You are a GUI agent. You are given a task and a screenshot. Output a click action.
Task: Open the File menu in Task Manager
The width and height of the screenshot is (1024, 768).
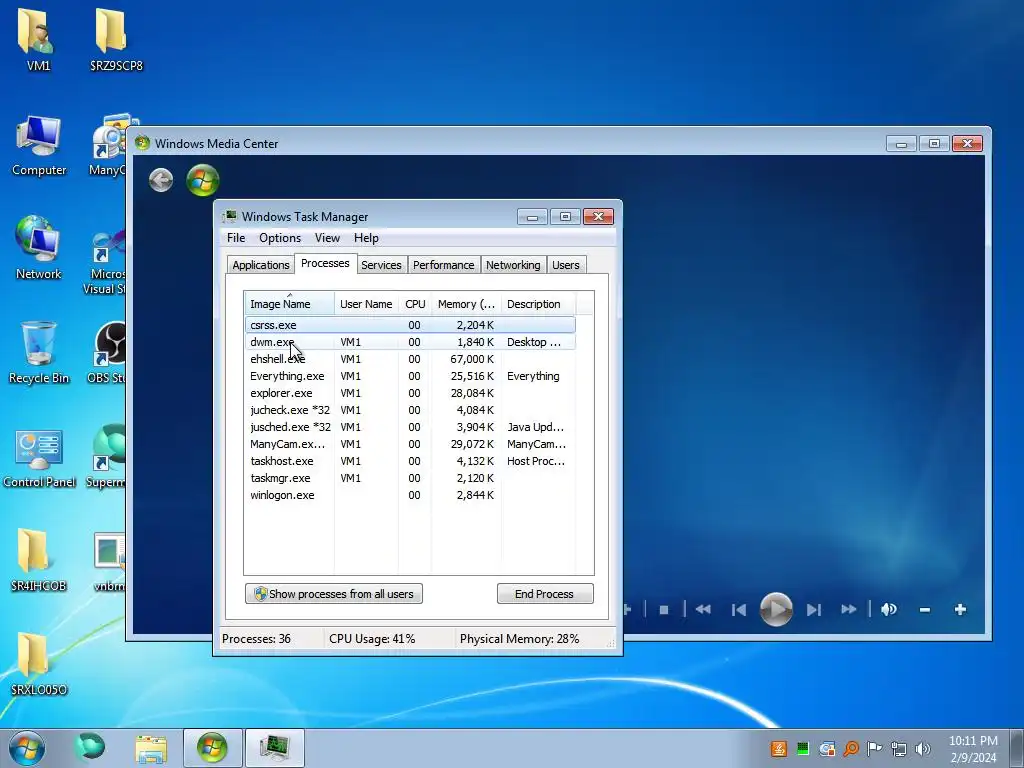pos(236,238)
